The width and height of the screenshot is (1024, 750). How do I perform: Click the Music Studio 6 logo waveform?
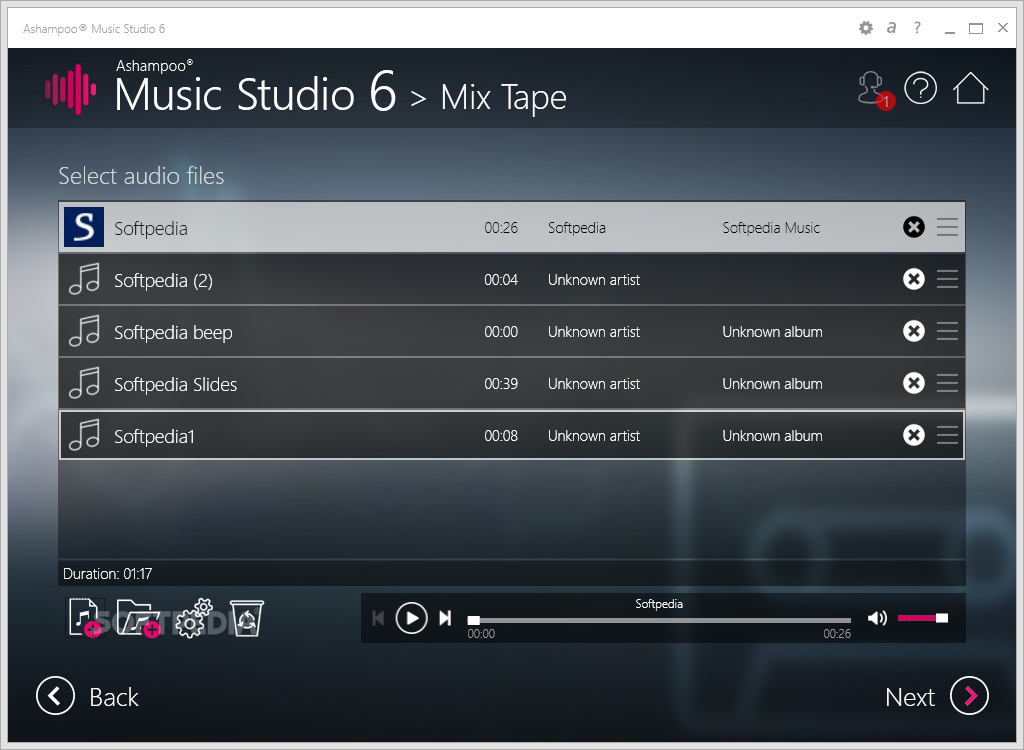[71, 90]
